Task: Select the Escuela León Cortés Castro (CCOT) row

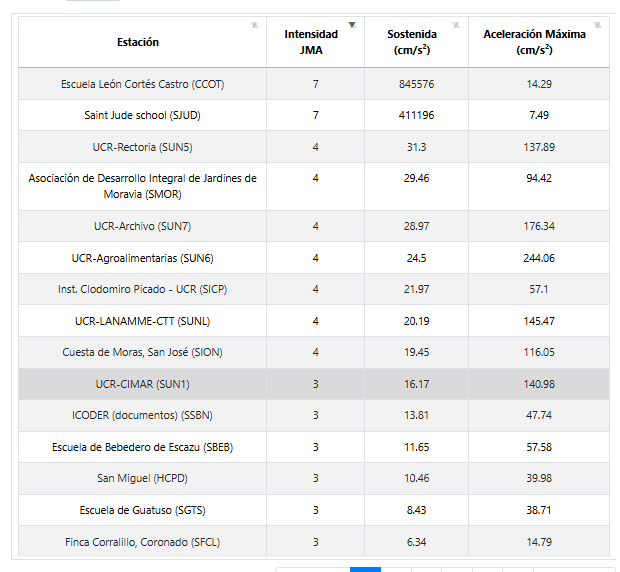Action: point(142,84)
